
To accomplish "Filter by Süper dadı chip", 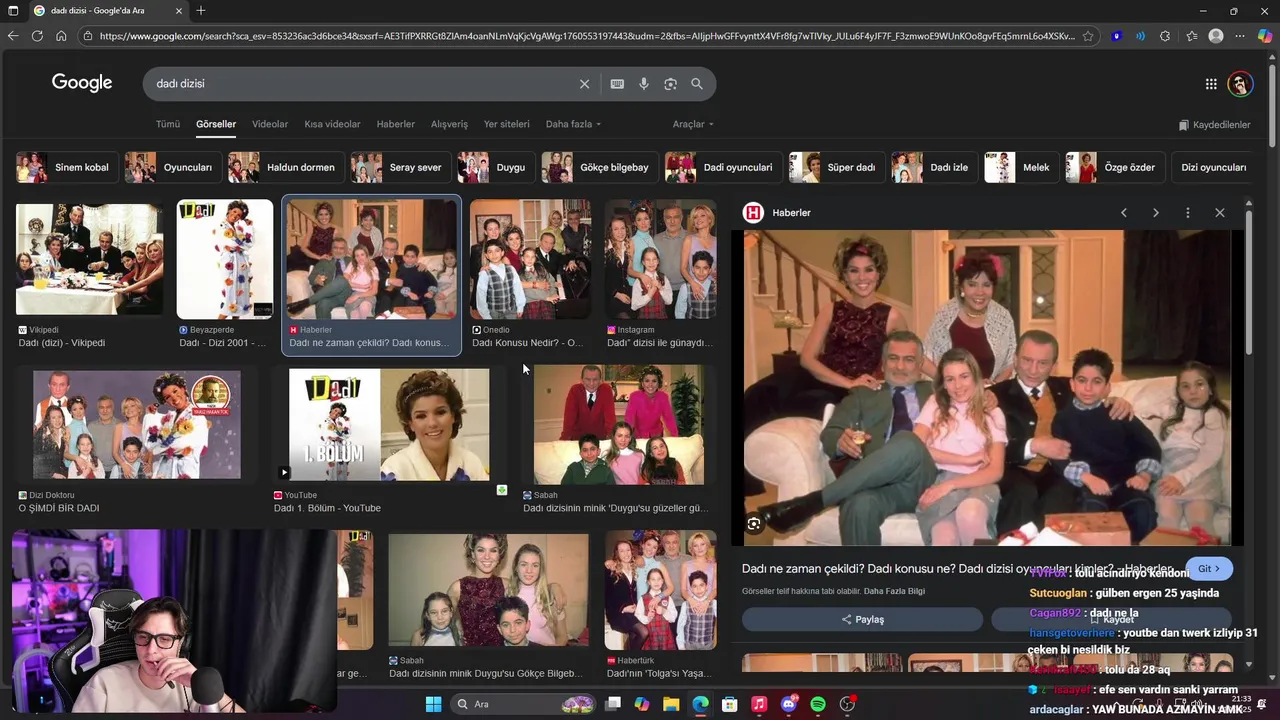I will coord(838,167).
